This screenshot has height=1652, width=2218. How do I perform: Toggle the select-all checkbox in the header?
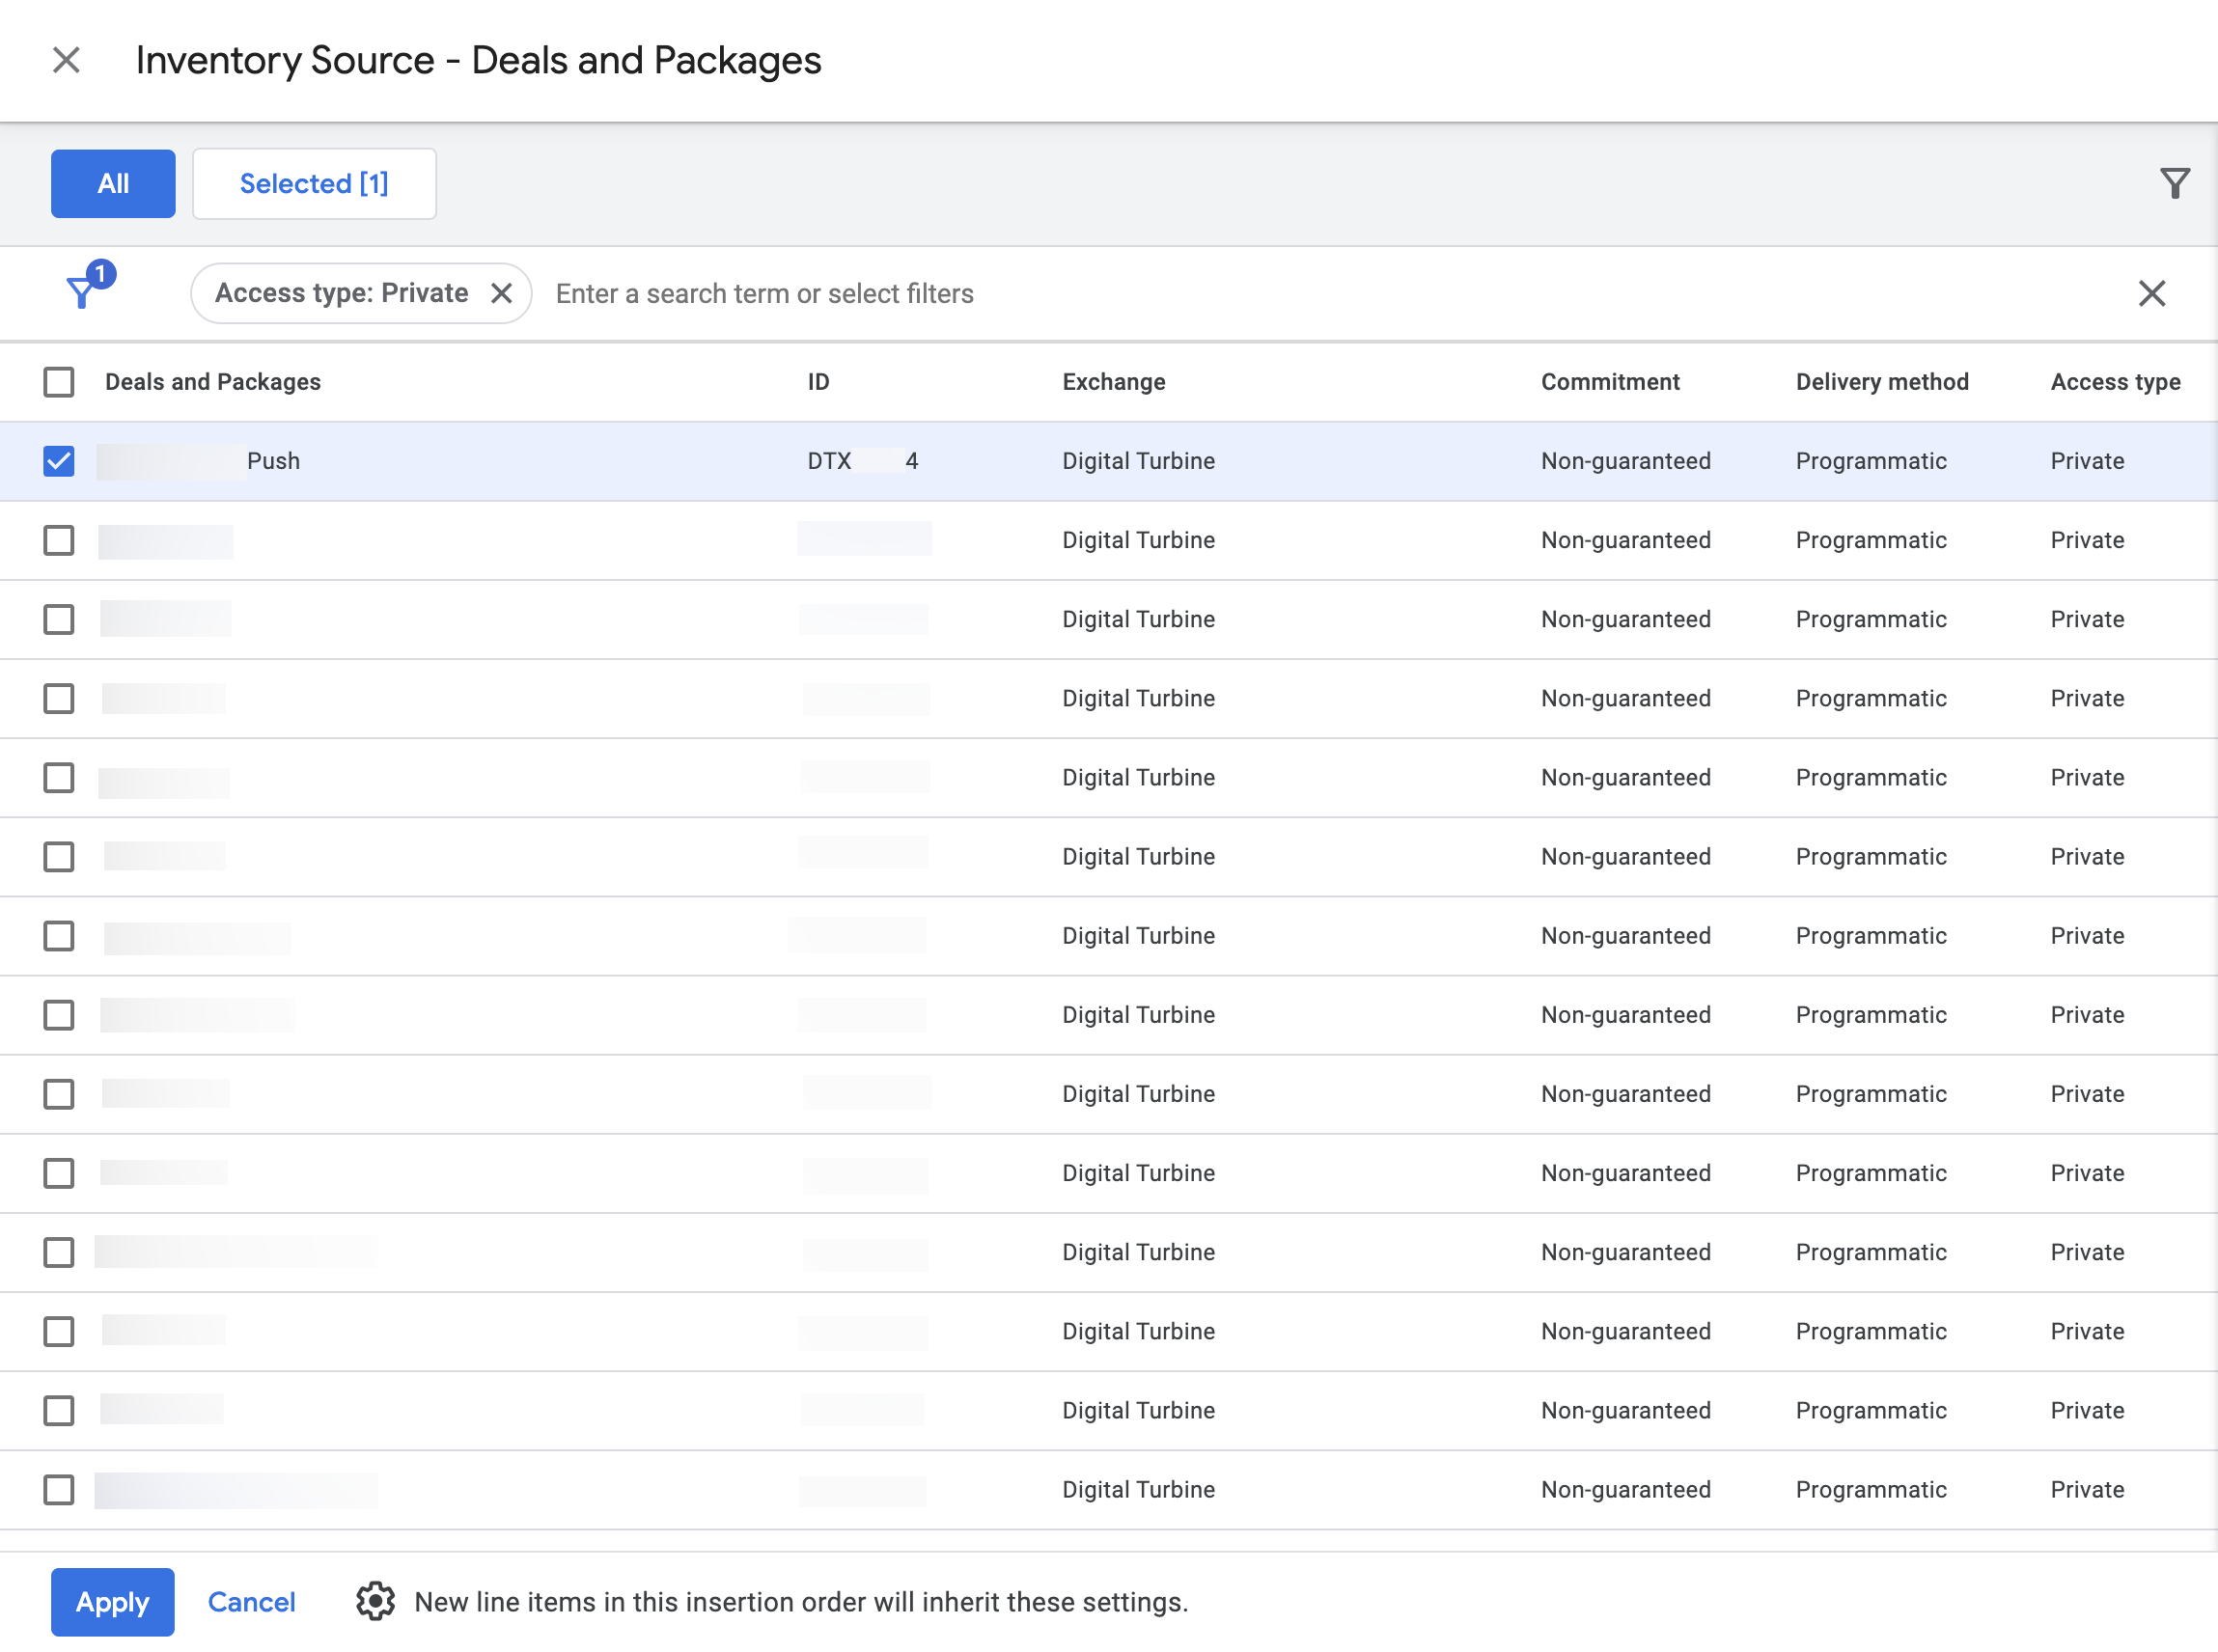pos(59,382)
